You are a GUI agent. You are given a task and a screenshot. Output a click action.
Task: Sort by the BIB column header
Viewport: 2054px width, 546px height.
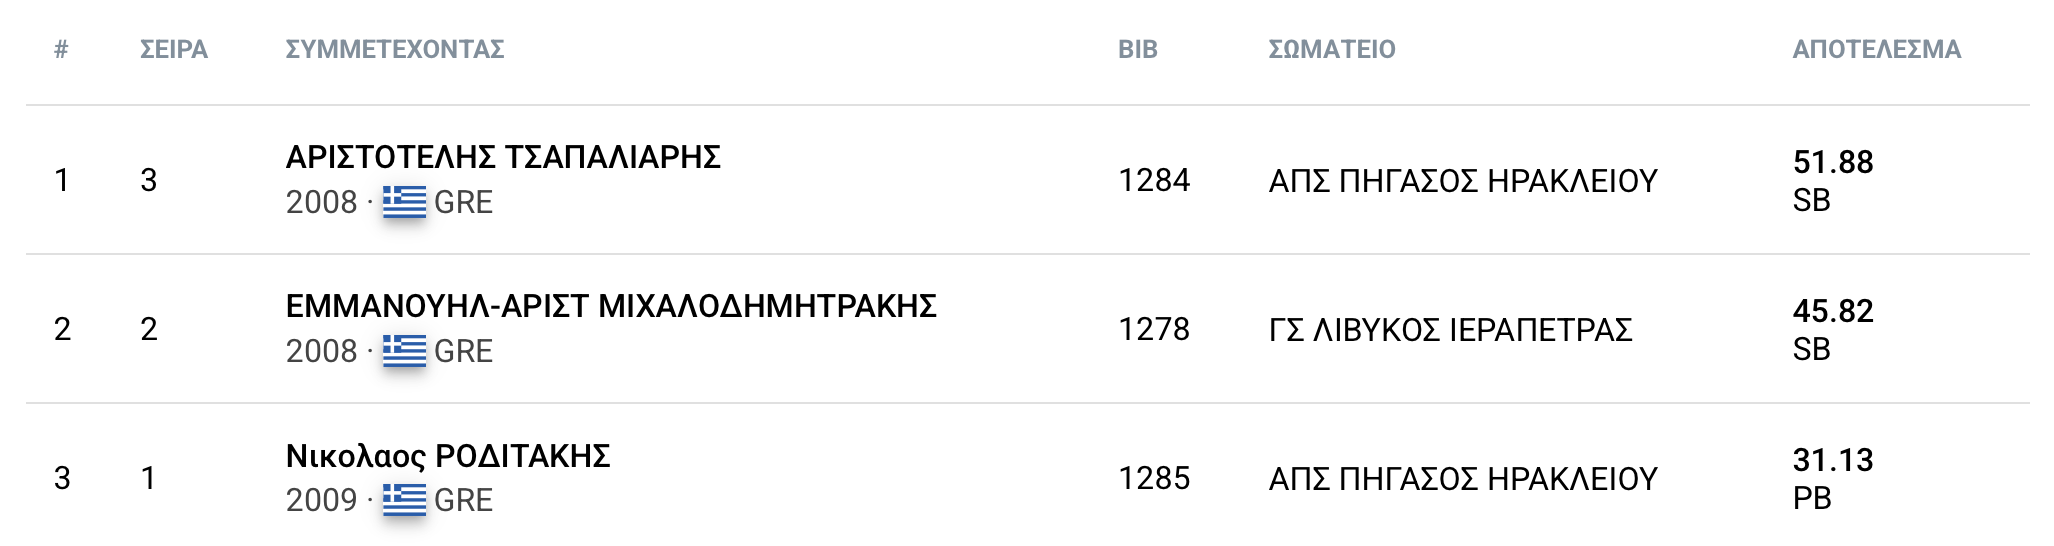tap(1138, 49)
